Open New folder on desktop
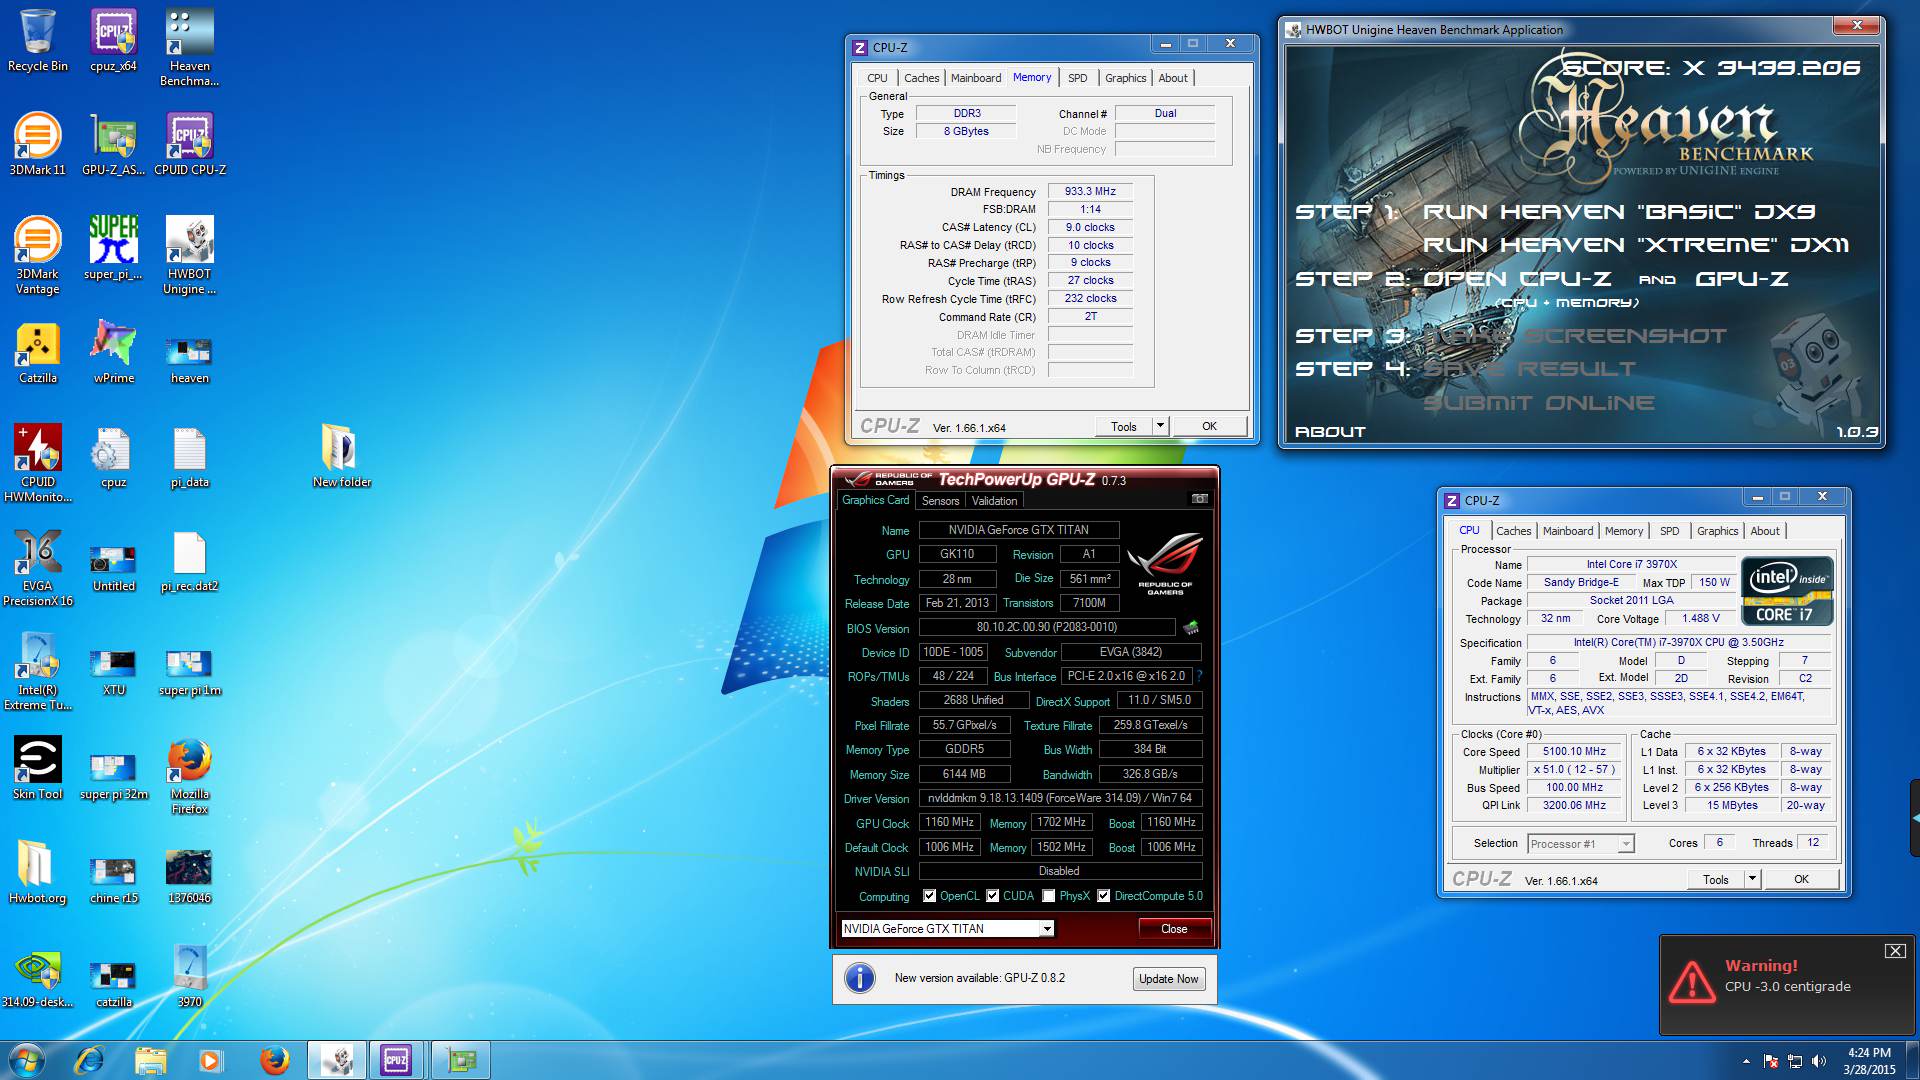This screenshot has width=1920, height=1080. pos(342,456)
